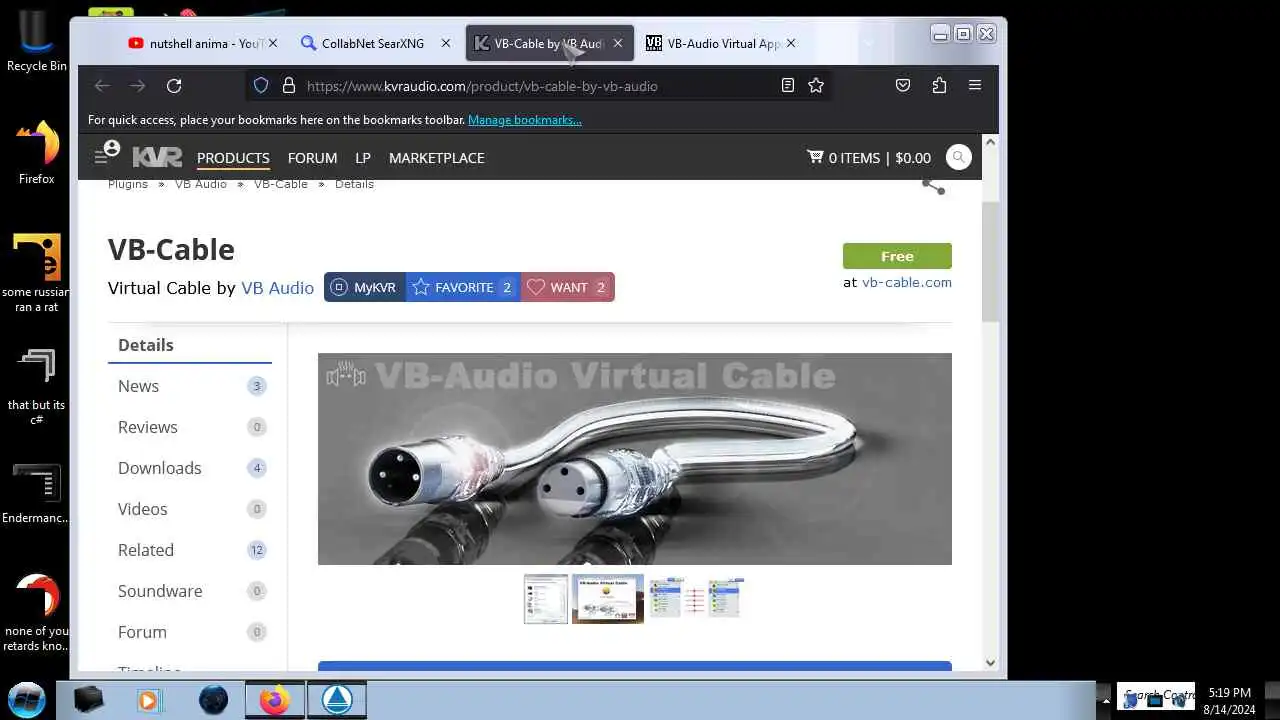1280x720 pixels.
Task: Click VB-Cable in the breadcrumb
Action: tap(281, 184)
